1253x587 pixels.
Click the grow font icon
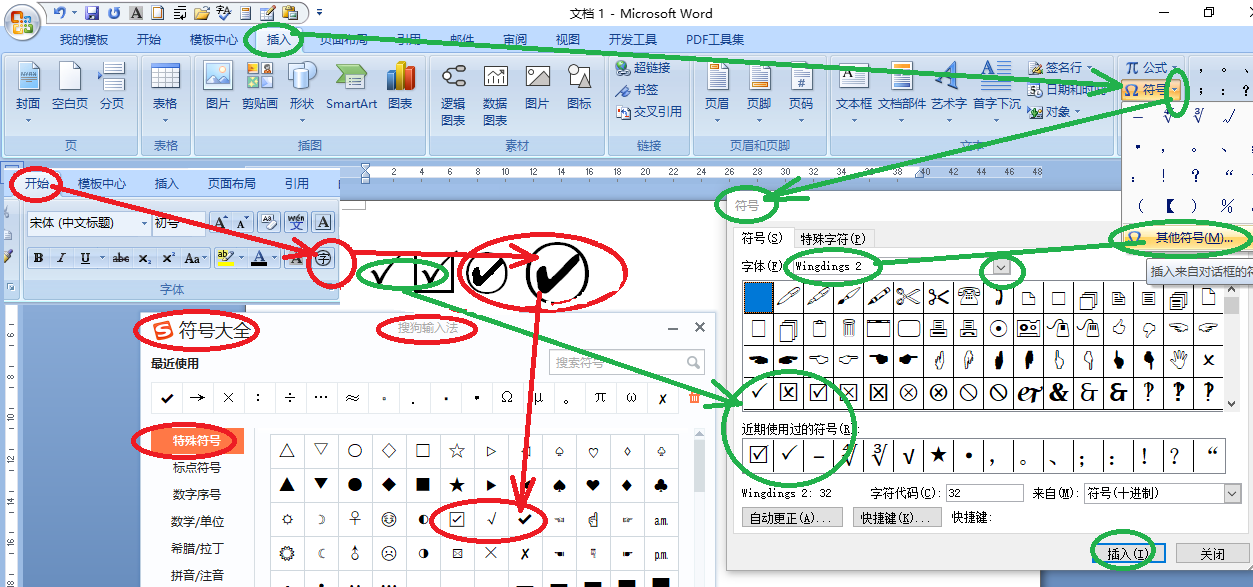pos(220,222)
